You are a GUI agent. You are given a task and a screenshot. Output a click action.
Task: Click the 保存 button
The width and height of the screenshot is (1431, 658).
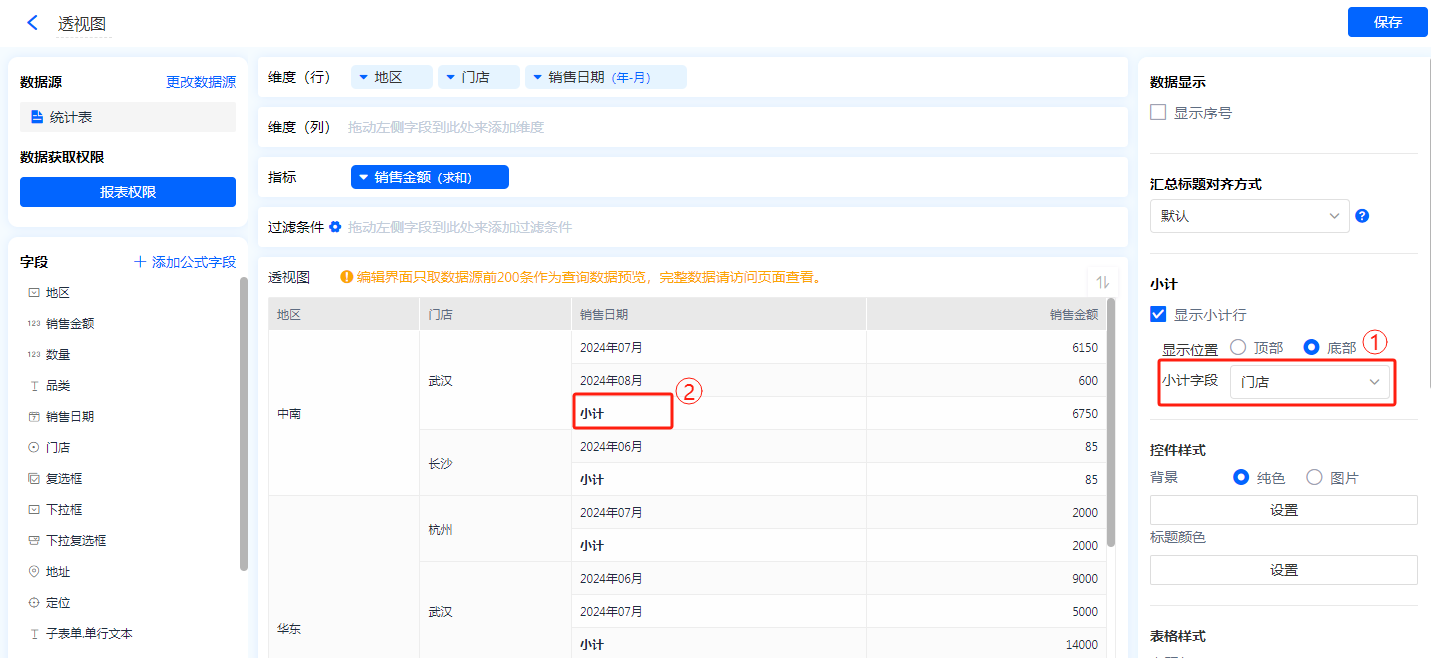(x=1387, y=22)
